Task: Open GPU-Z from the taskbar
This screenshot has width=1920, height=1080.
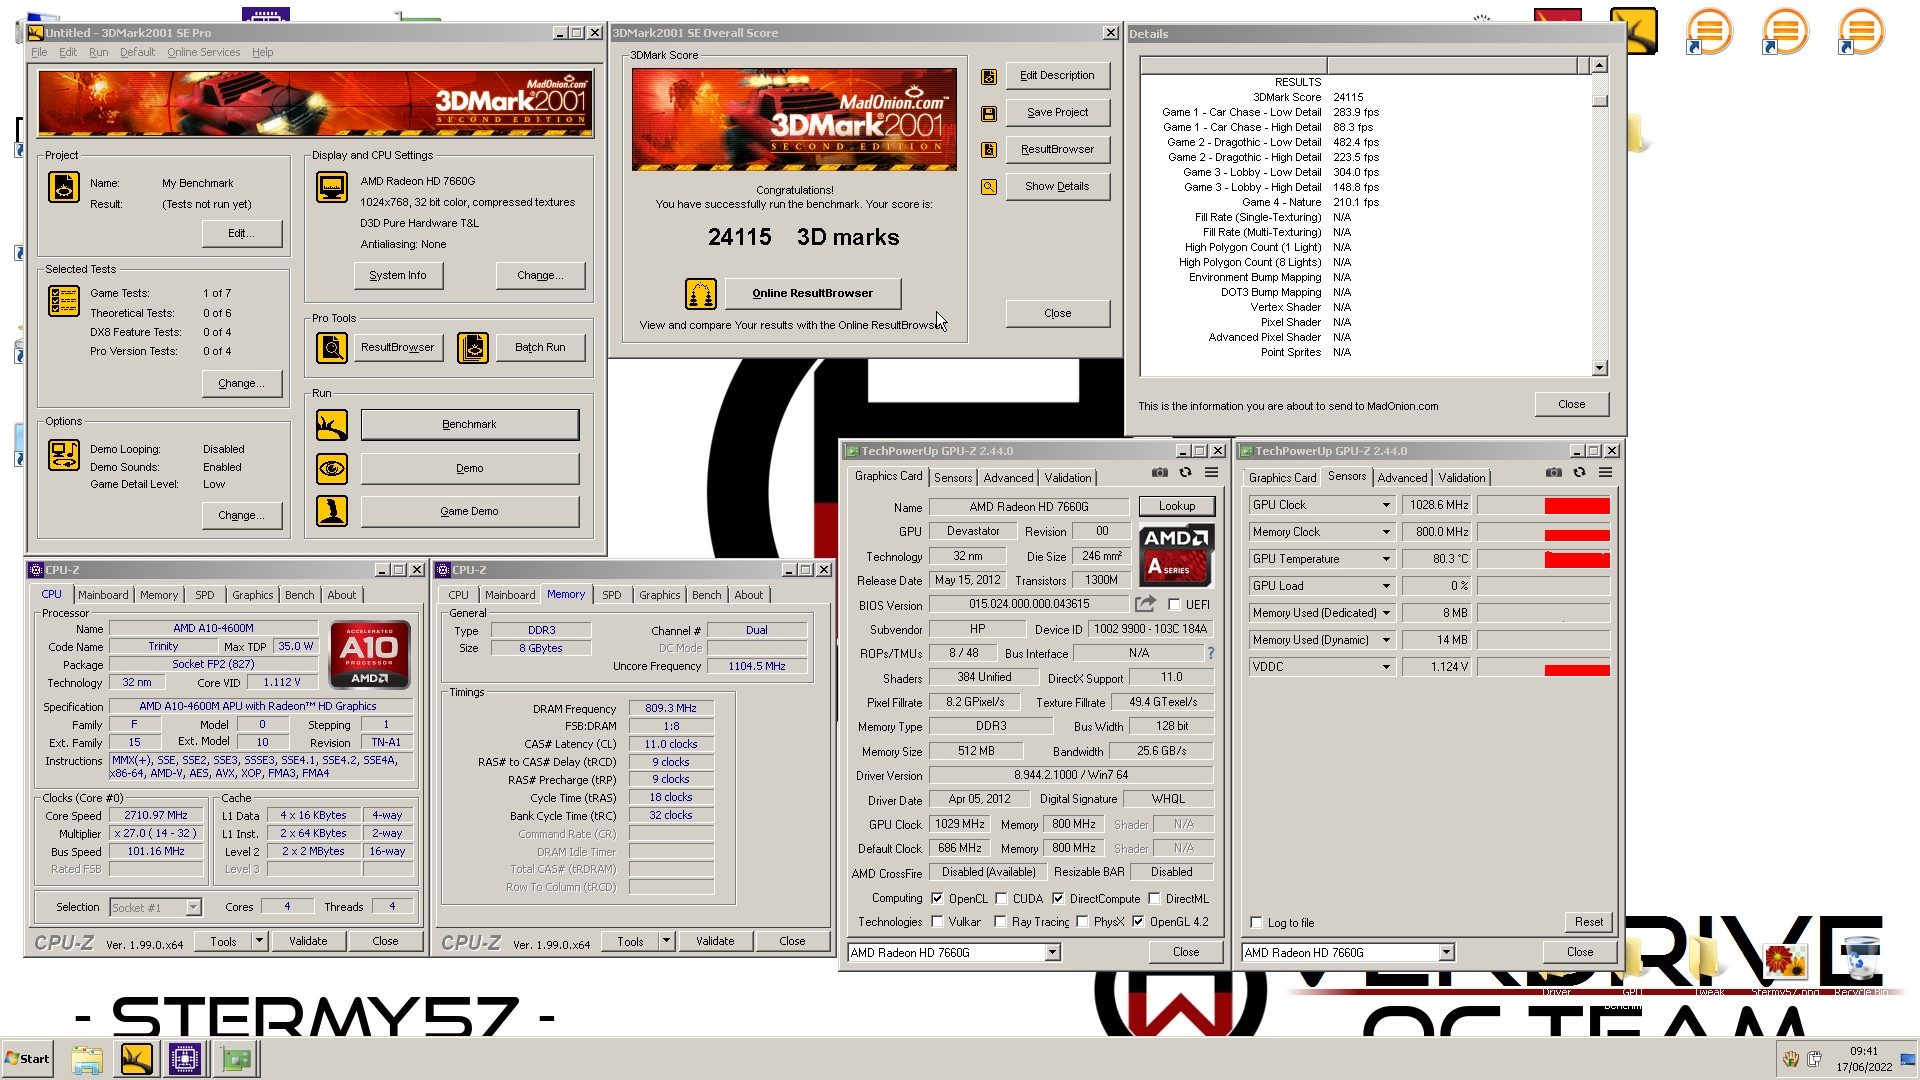Action: [x=237, y=1059]
